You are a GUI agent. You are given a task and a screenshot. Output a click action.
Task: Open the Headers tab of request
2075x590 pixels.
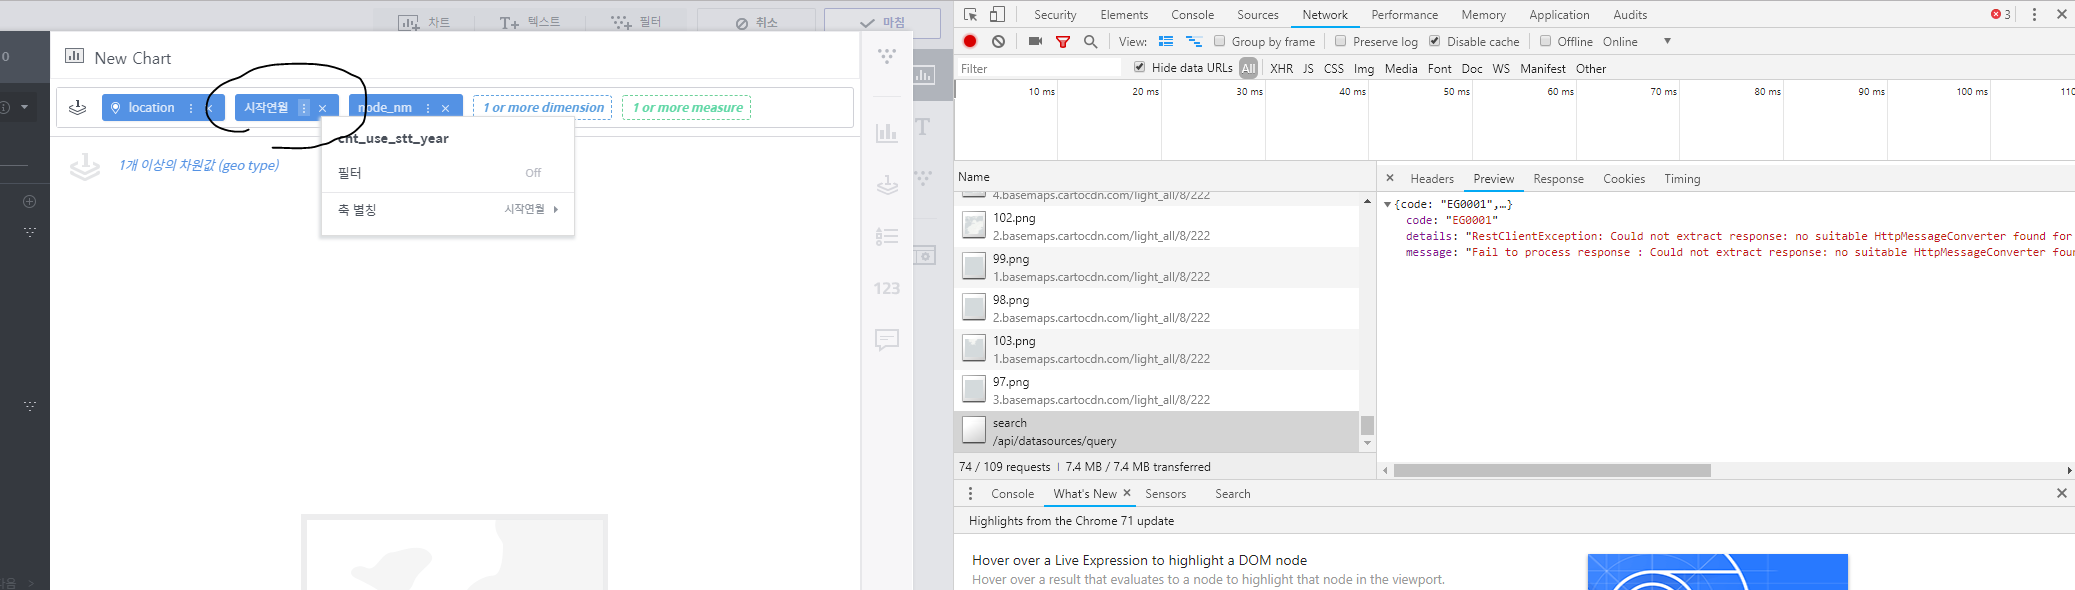point(1432,178)
